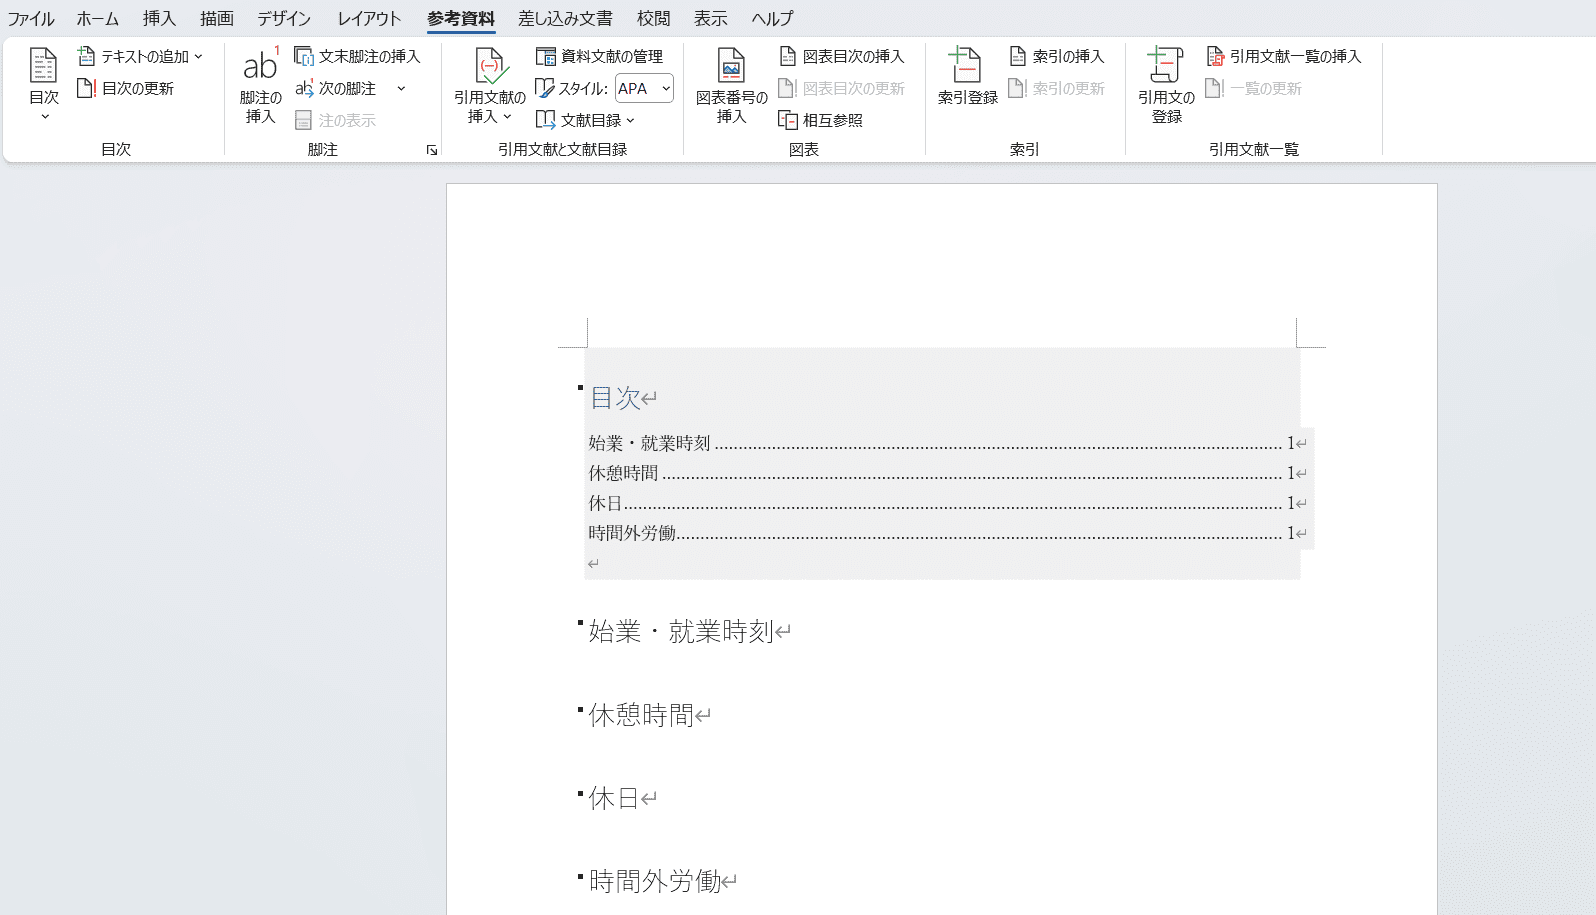Click the 引用文献の挿入 citation icon
Screen dimensions: 1596x915
point(489,68)
